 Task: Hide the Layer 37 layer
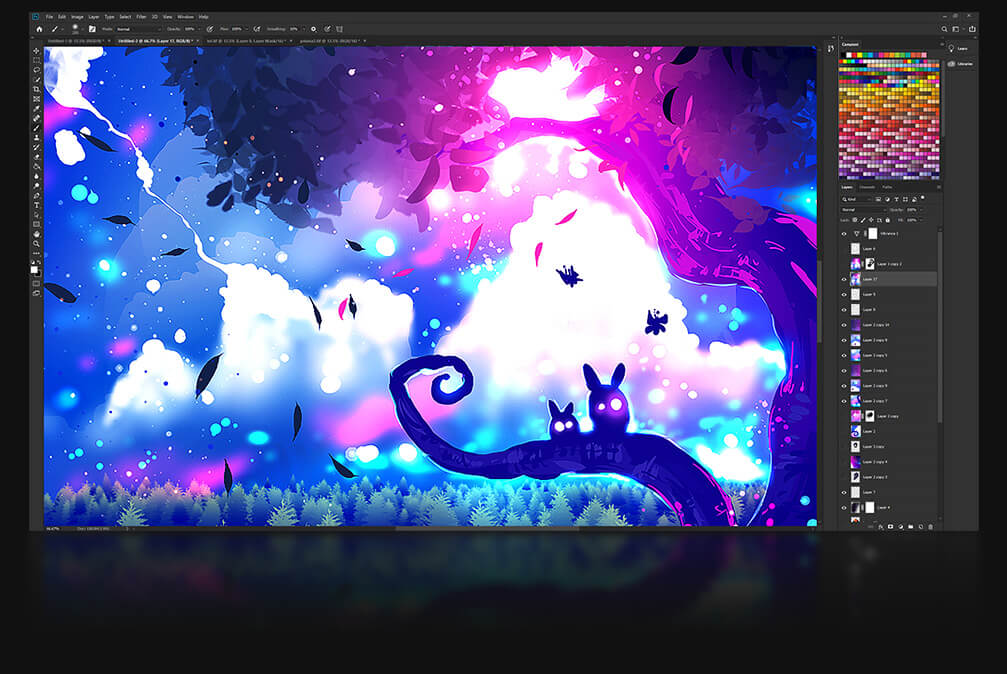coord(844,279)
